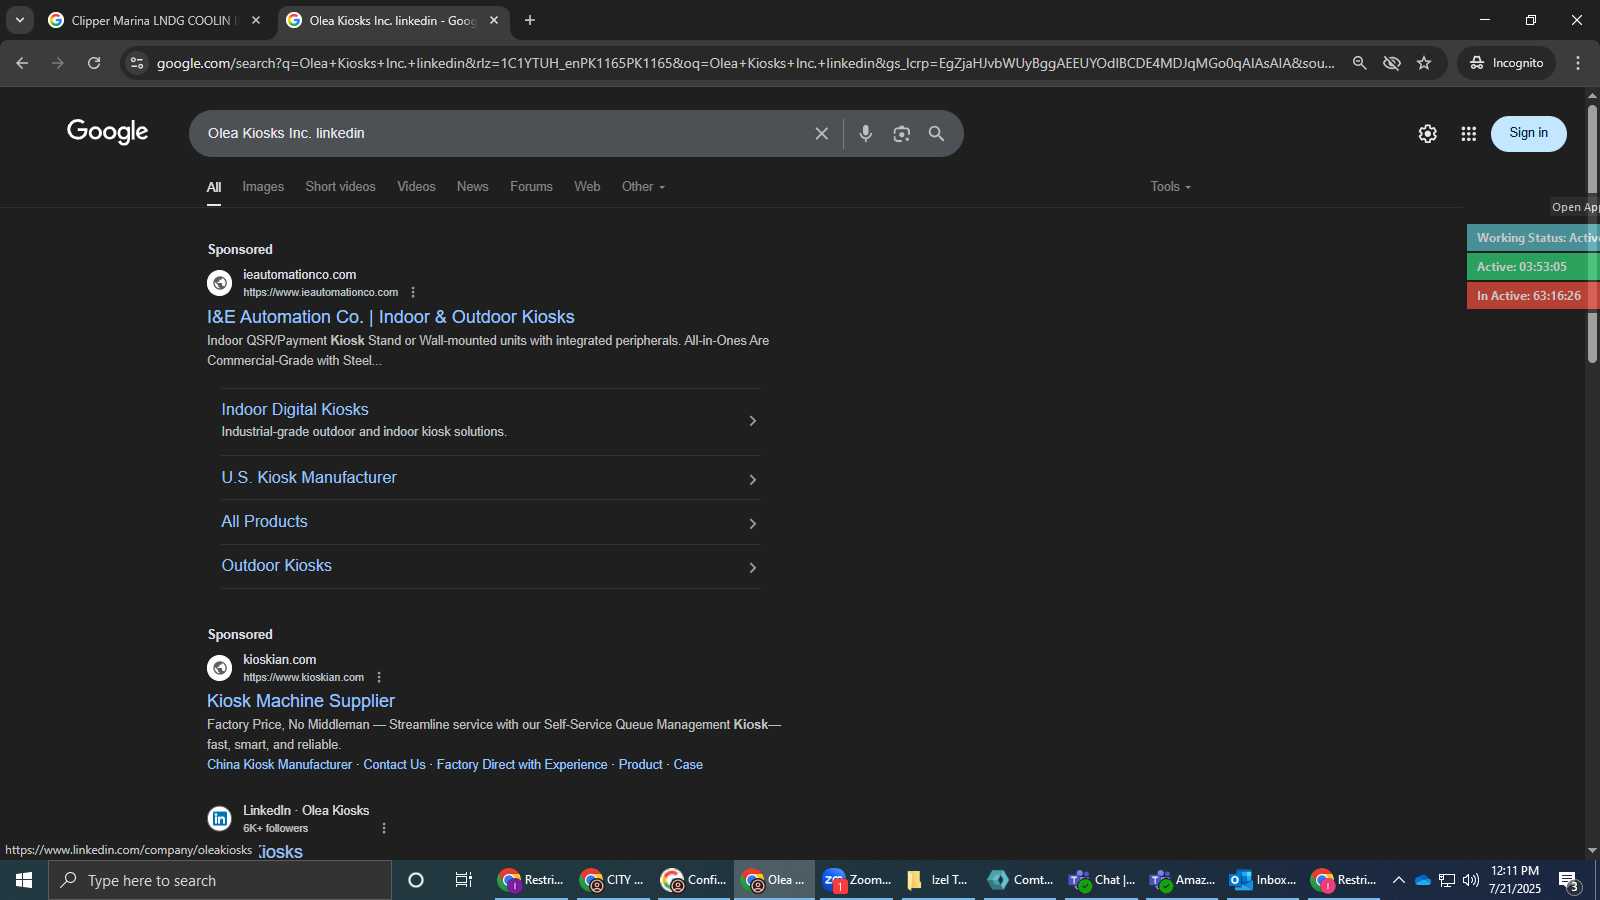Open I&E Automation Co. ad headline
Viewport: 1600px width, 900px height.
click(x=391, y=317)
